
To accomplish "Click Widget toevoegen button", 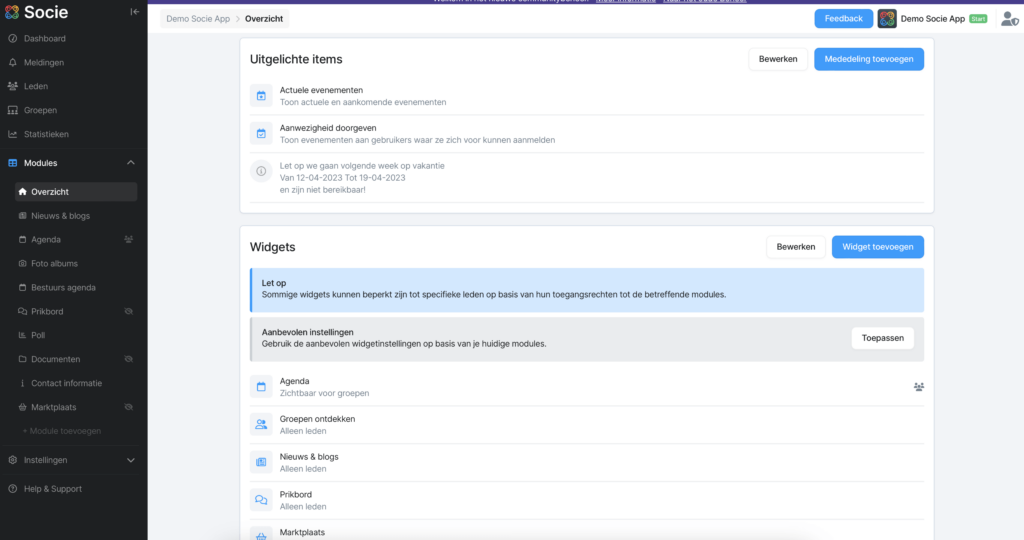I will click(878, 247).
